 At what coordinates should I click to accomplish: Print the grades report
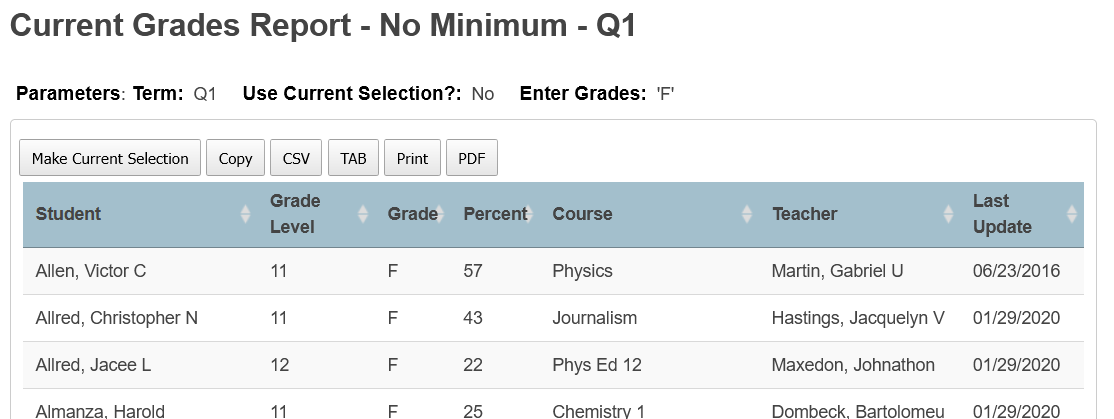click(x=412, y=158)
